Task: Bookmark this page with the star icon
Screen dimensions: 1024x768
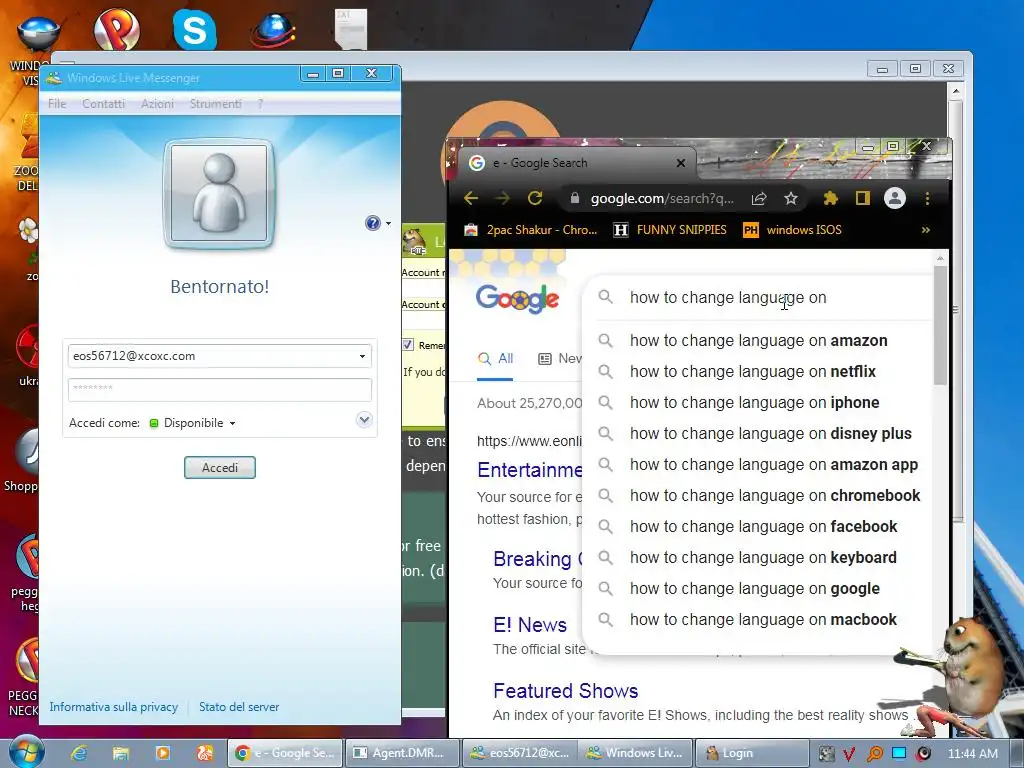Action: coord(791,199)
